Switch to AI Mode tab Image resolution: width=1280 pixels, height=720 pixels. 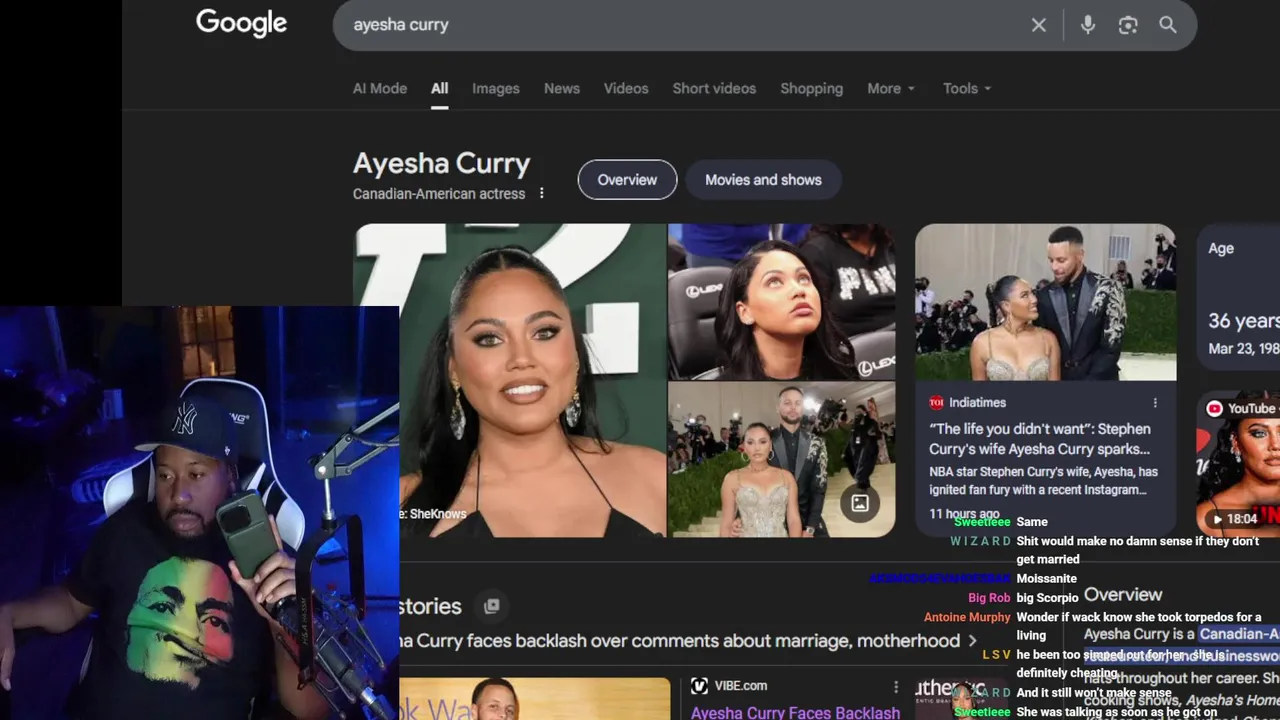pos(380,88)
